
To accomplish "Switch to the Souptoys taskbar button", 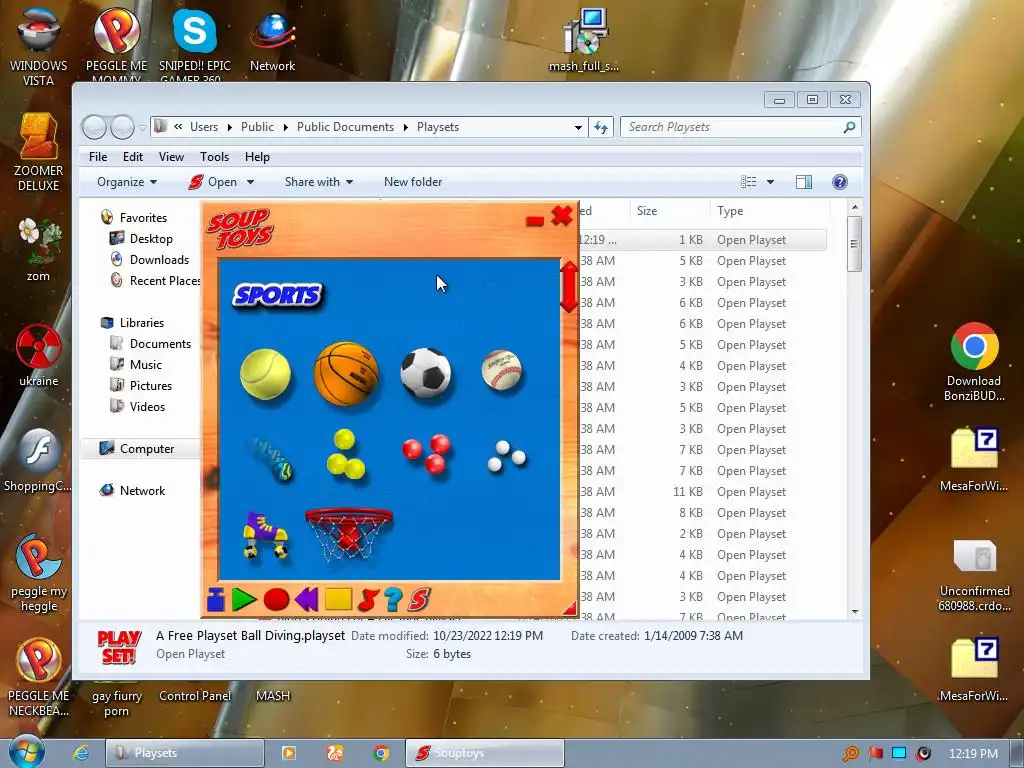I will (x=484, y=753).
